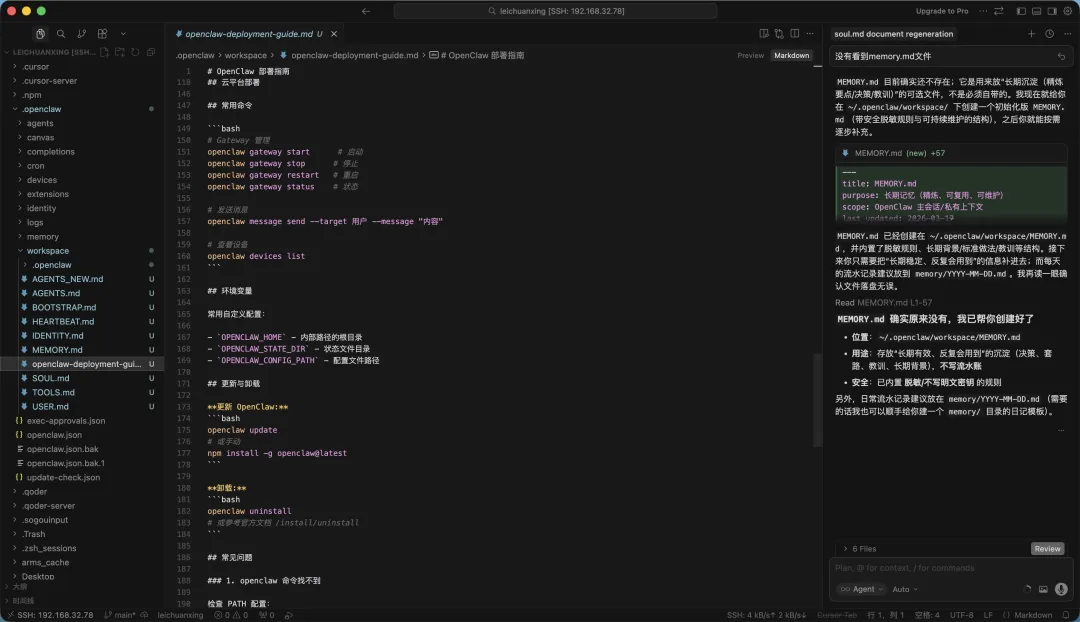This screenshot has height=622, width=1080.
Task: Expand the additional views chevron in sidebar
Action: tap(123, 34)
